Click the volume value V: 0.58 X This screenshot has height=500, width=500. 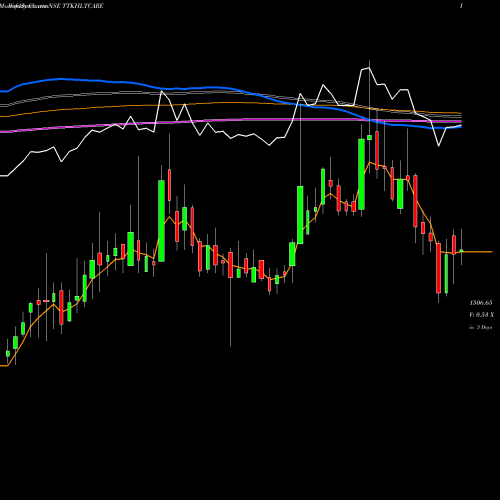point(481,315)
